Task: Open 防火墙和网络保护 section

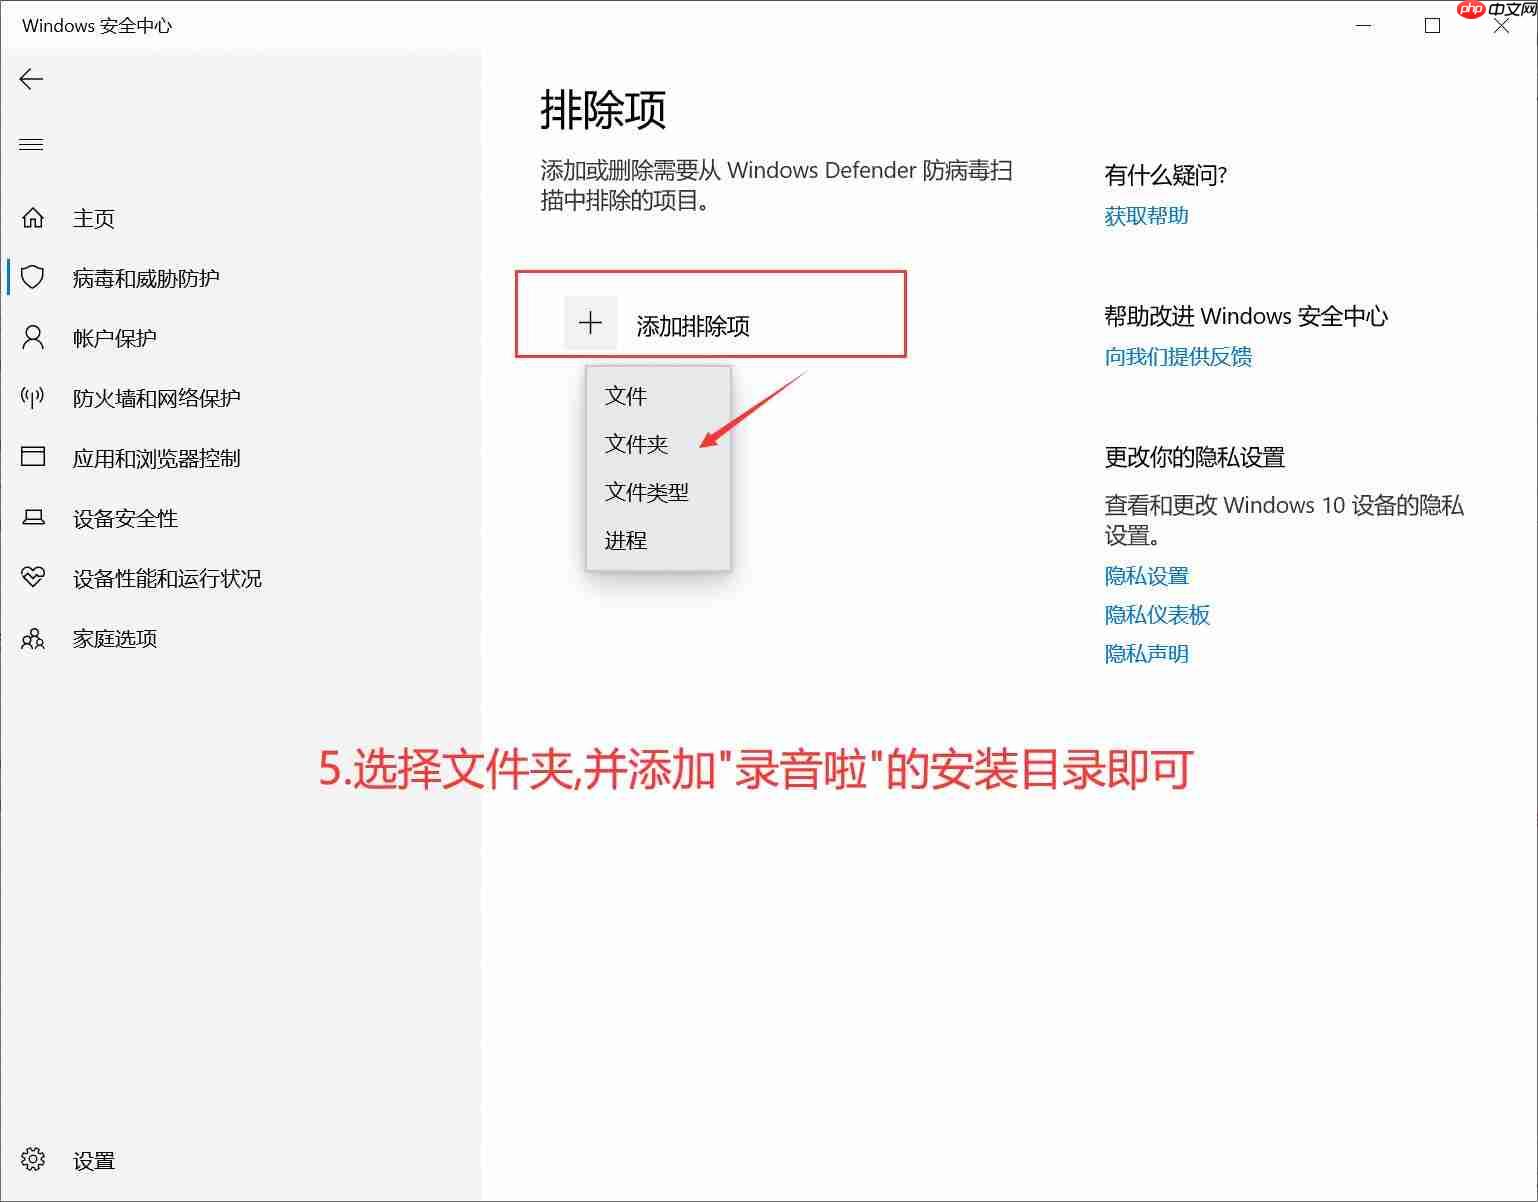Action: tap(157, 398)
